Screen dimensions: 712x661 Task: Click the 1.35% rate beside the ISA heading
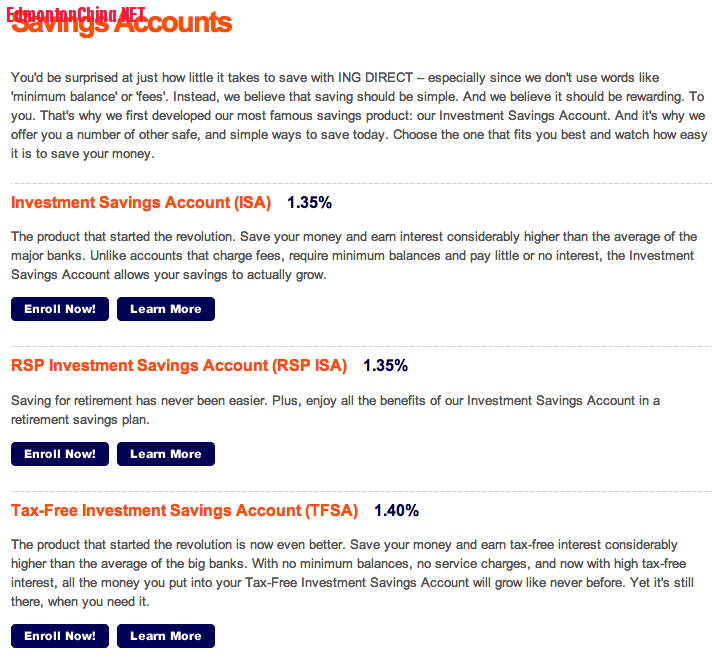coord(309,203)
